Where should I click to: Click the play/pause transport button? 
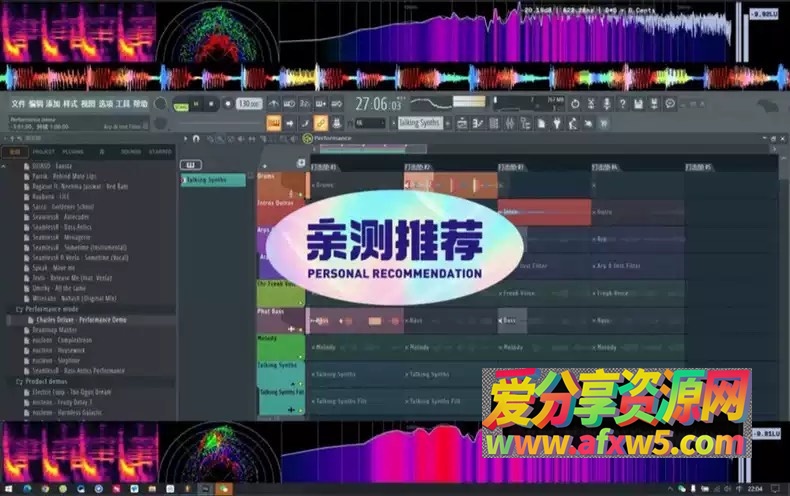tap(196, 104)
